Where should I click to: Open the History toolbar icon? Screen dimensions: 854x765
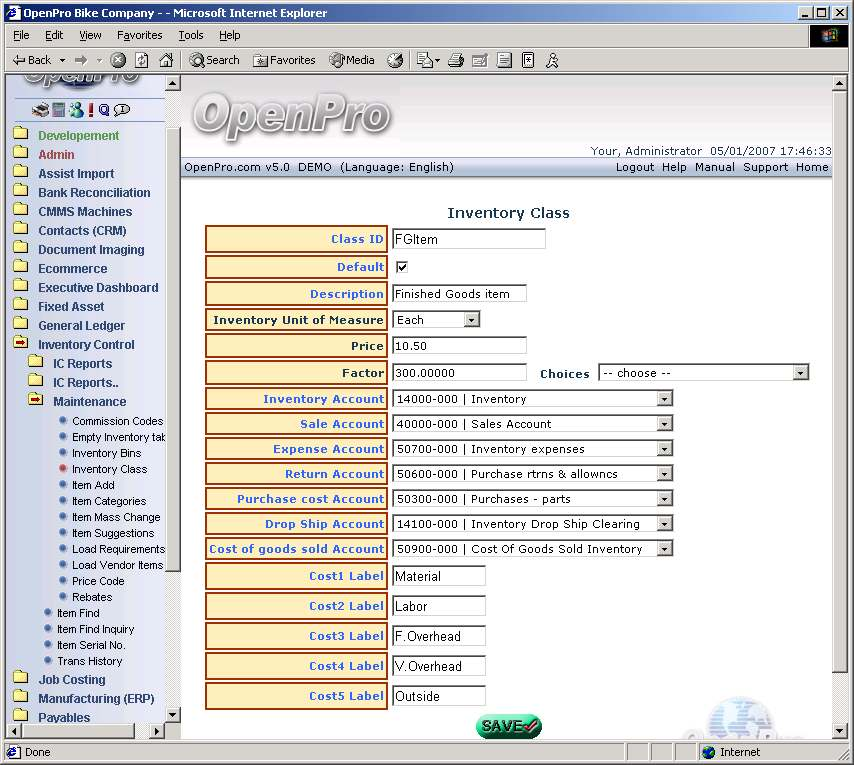click(395, 60)
